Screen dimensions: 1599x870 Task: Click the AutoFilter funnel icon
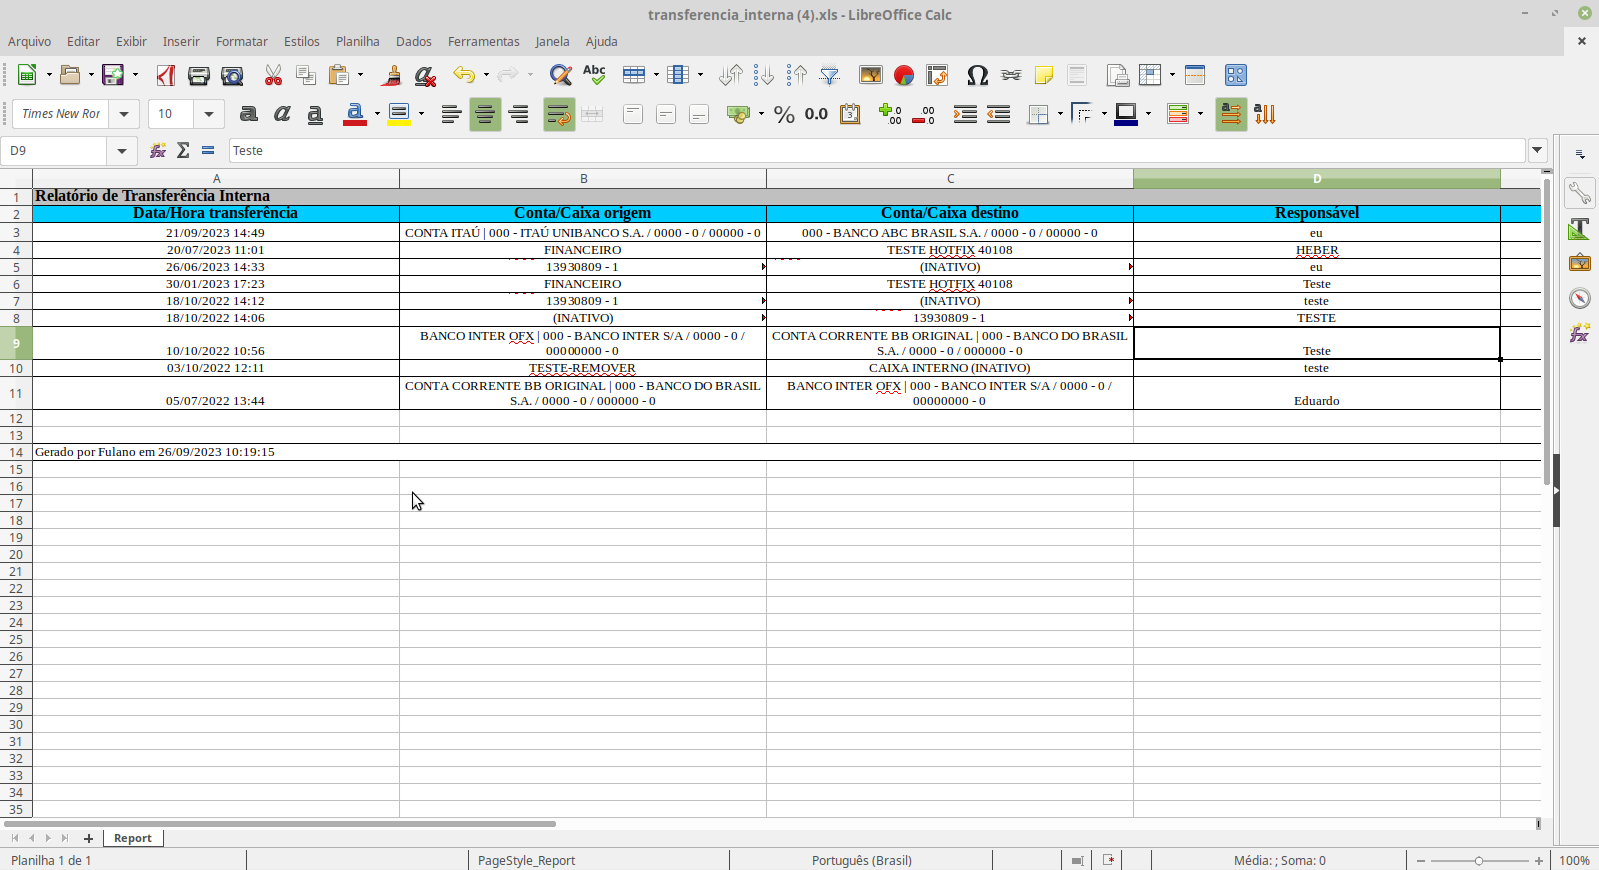pos(830,75)
